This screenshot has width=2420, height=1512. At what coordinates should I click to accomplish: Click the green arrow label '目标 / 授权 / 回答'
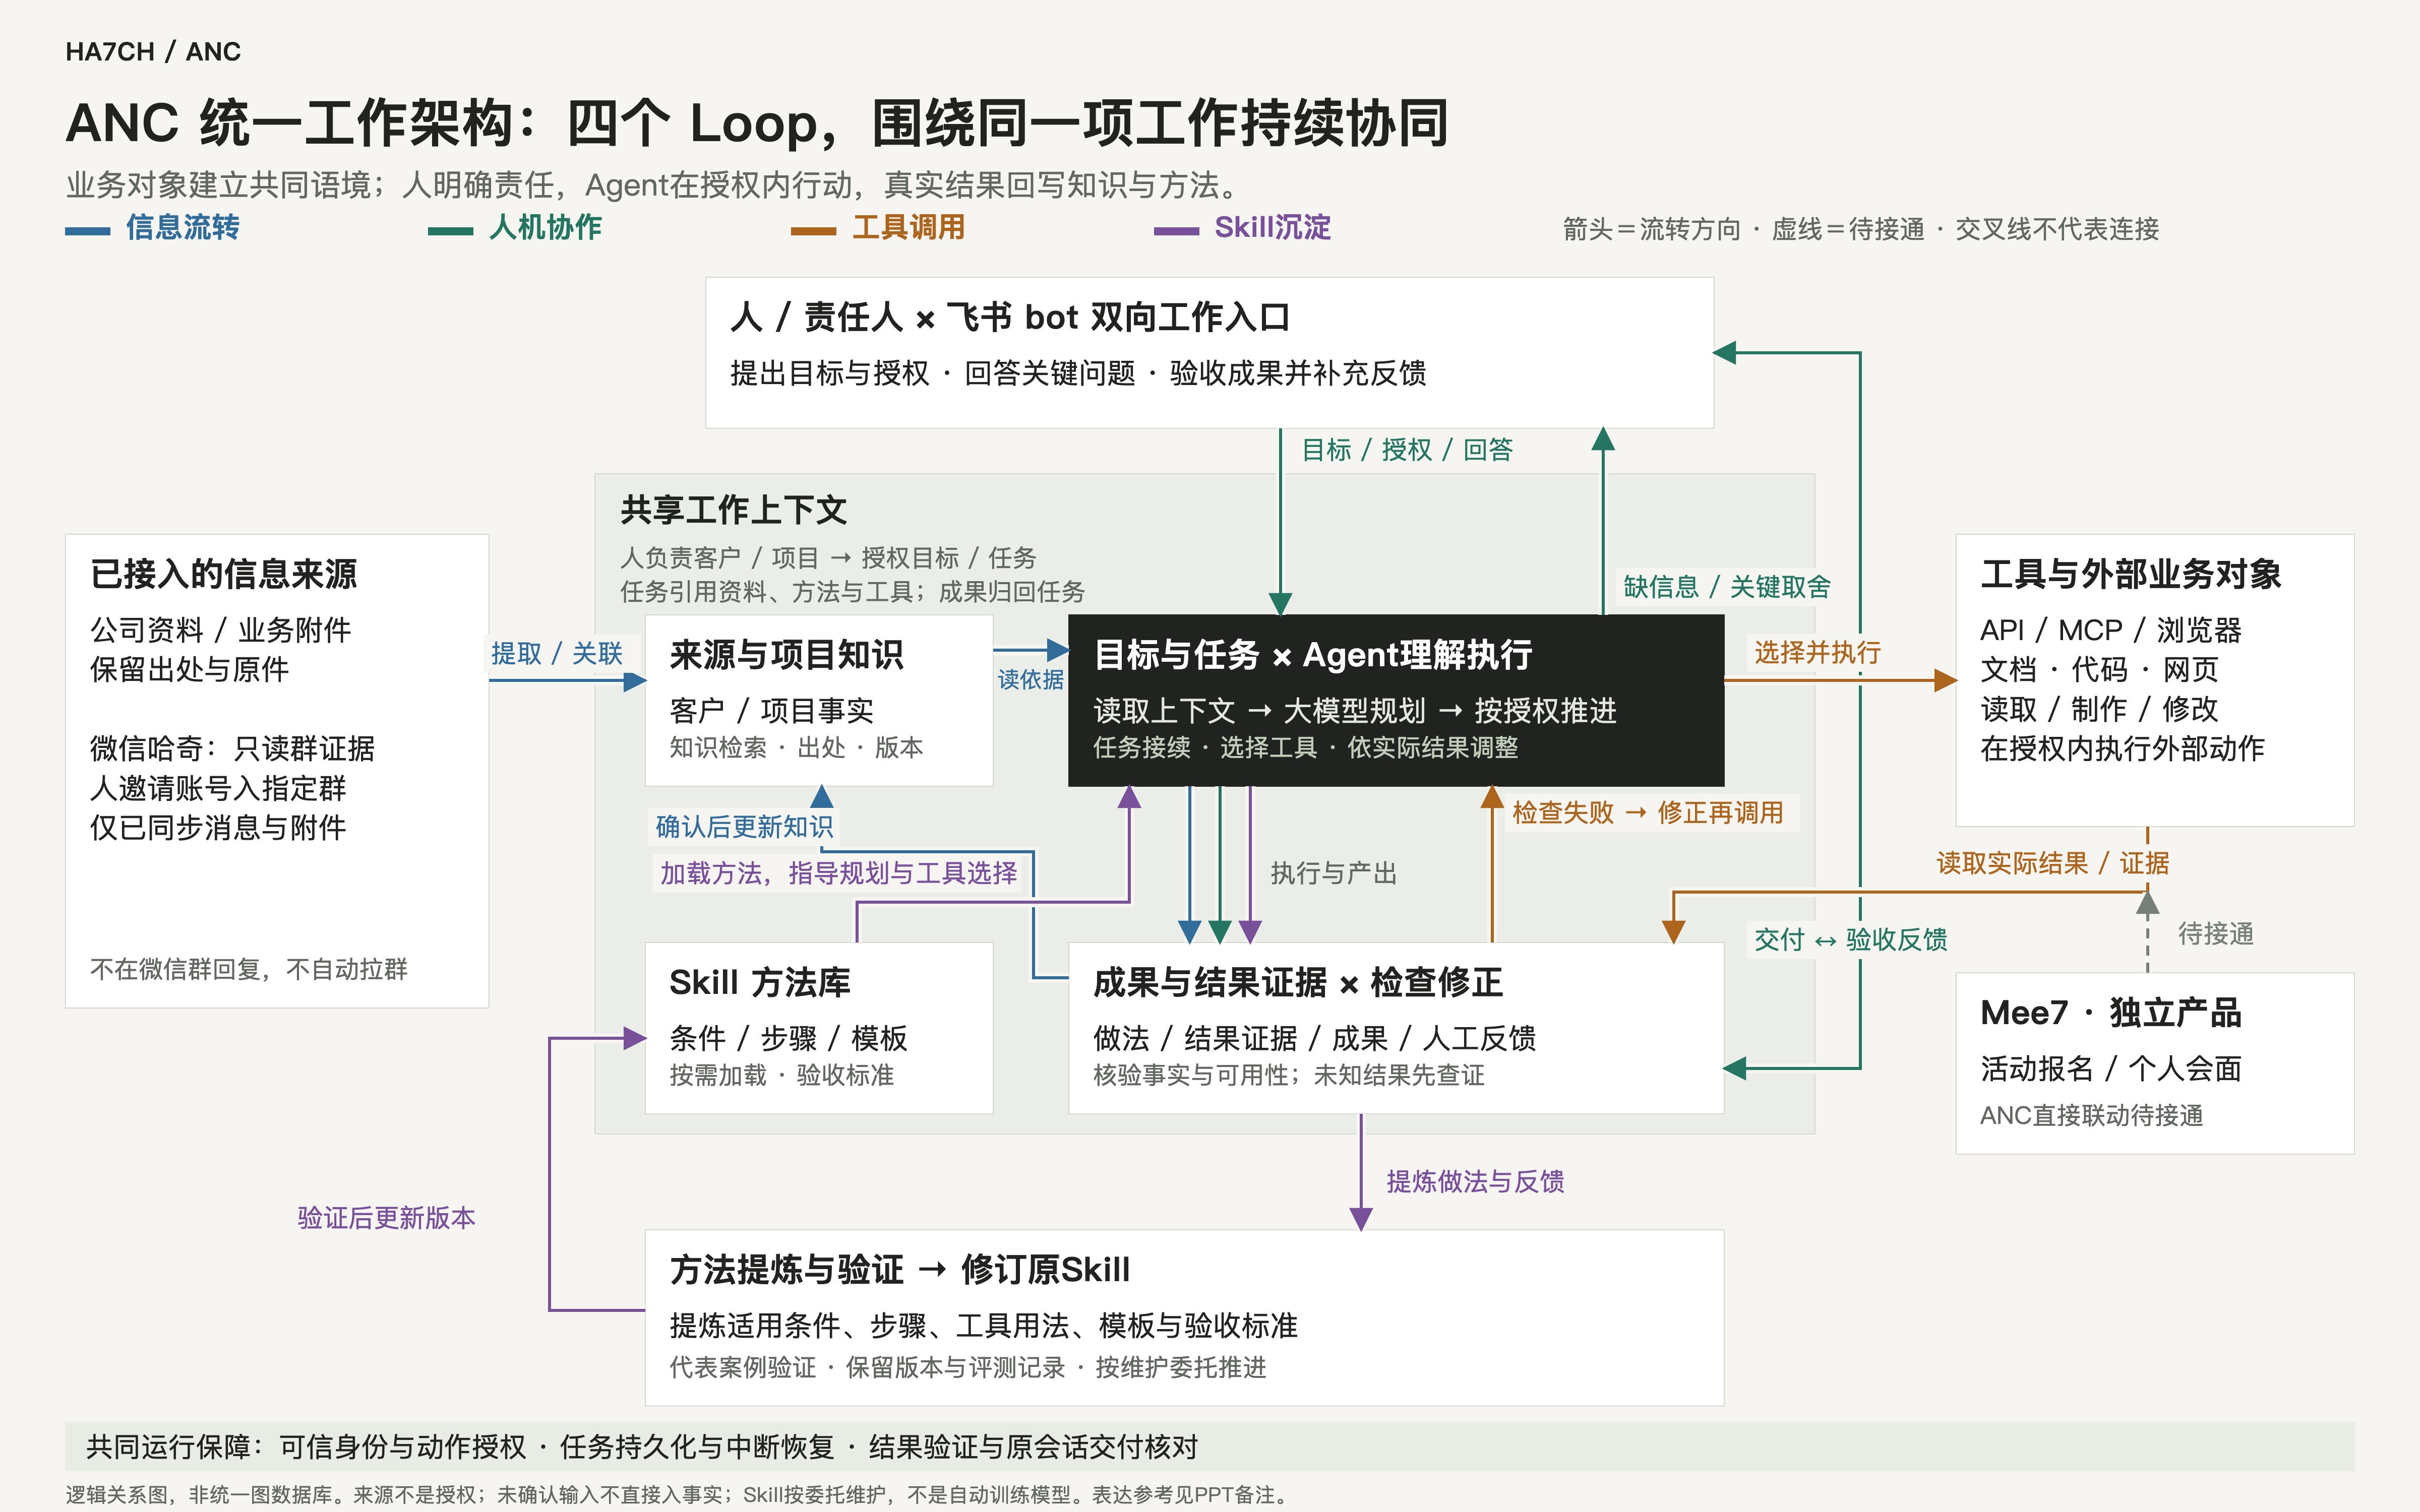pos(1407,450)
